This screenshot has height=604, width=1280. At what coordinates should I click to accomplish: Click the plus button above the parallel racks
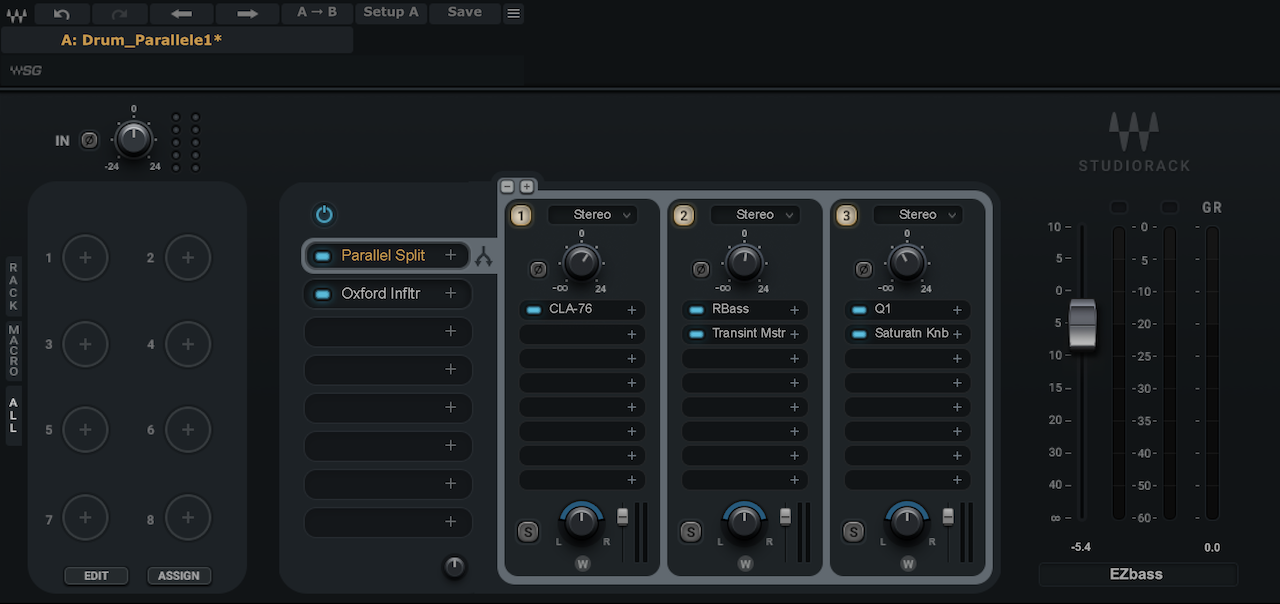click(x=526, y=186)
